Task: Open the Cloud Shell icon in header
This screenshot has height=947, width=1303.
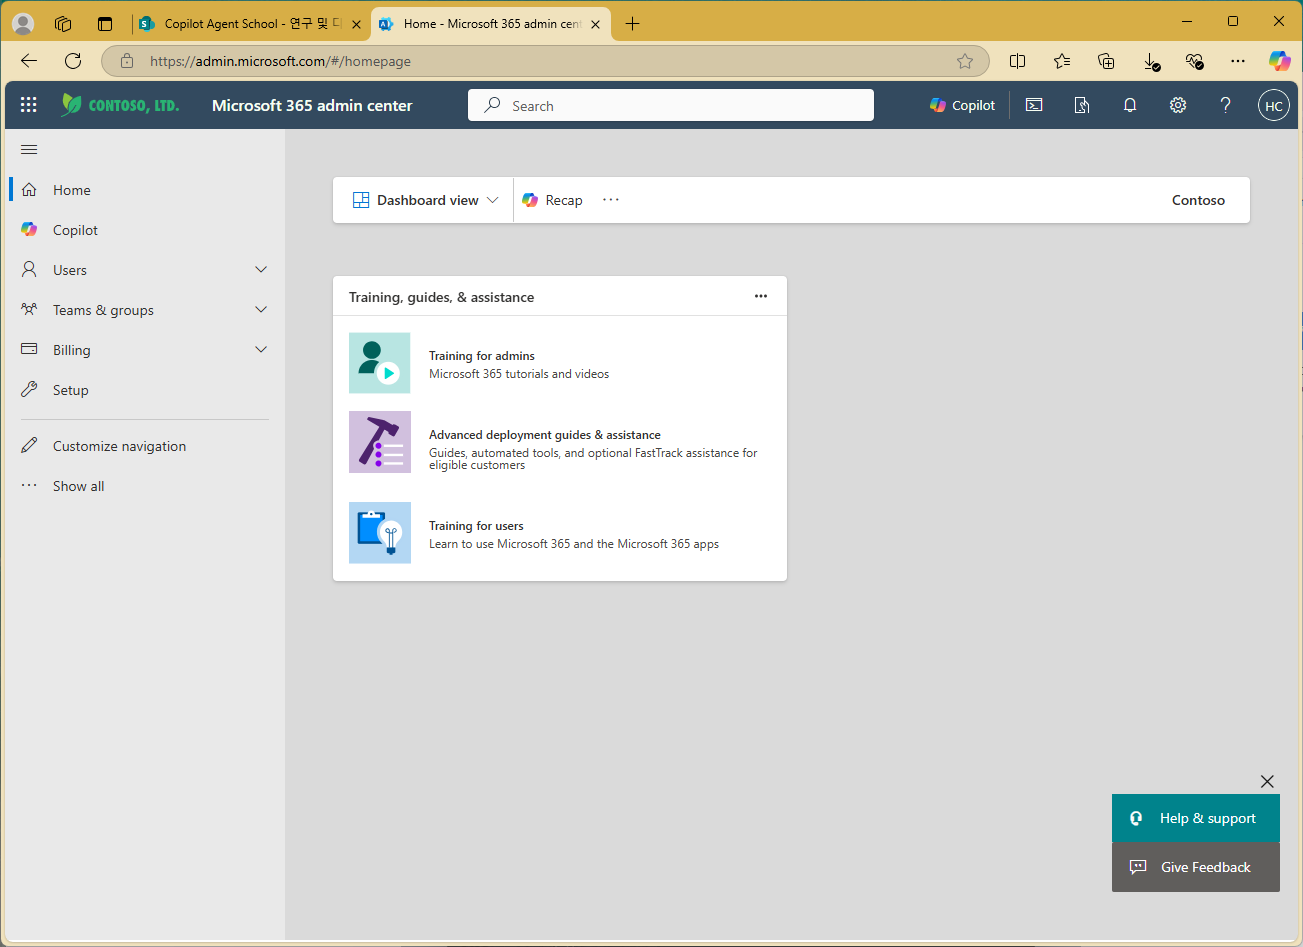Action: 1034,105
